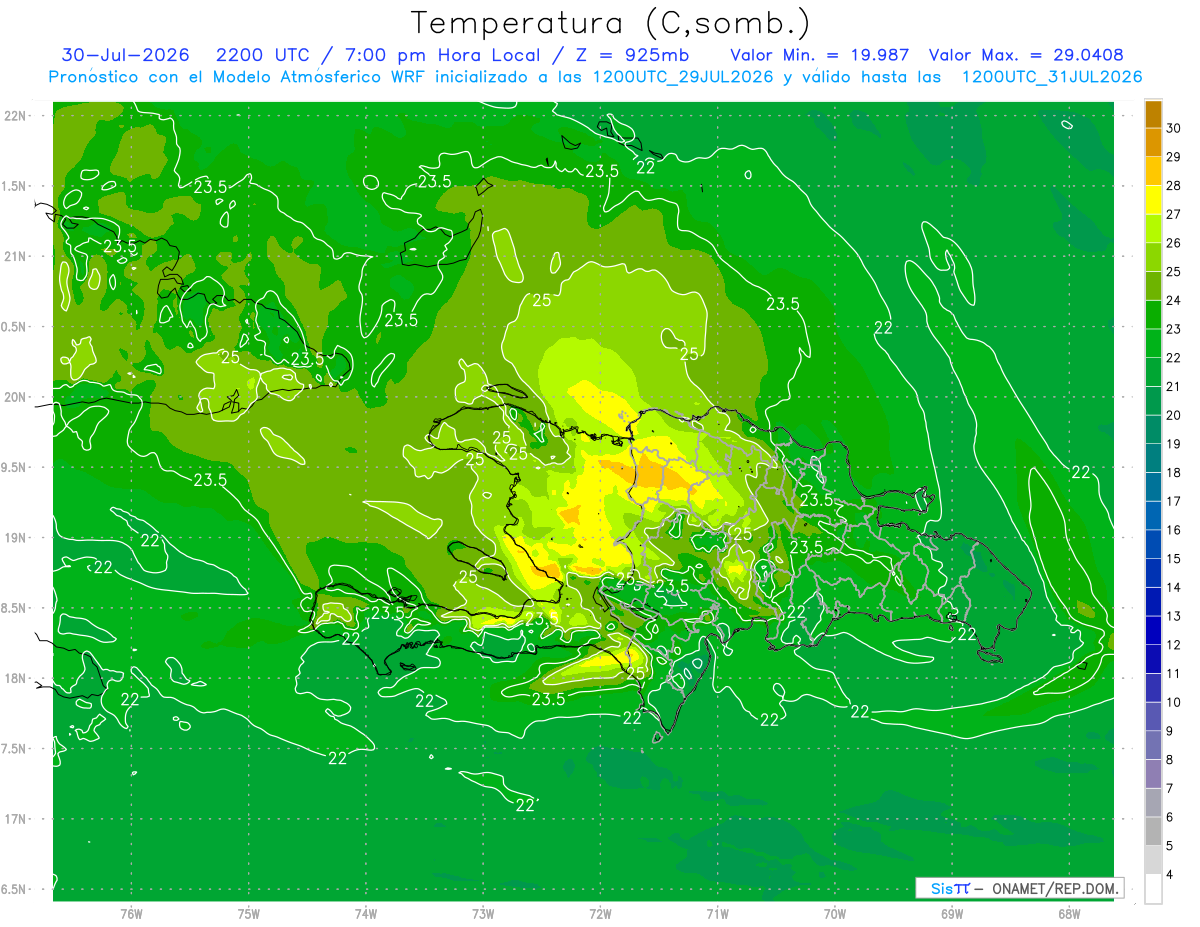Click the 20 label on the color scale
The image size is (1200, 927).
1174,415
